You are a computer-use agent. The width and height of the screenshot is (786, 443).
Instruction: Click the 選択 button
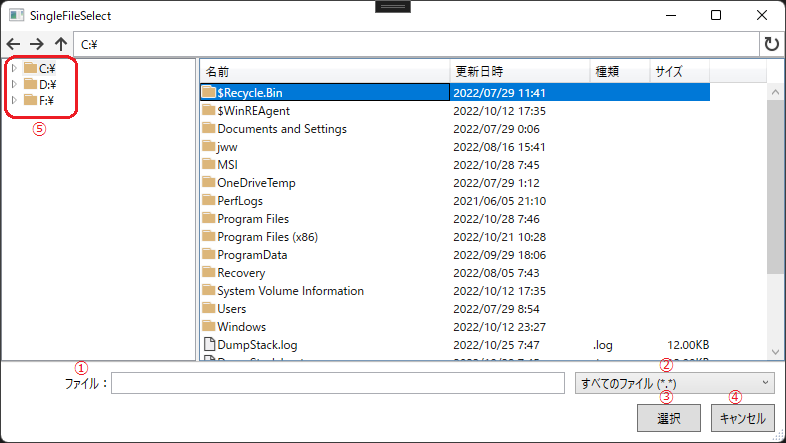[669, 418]
